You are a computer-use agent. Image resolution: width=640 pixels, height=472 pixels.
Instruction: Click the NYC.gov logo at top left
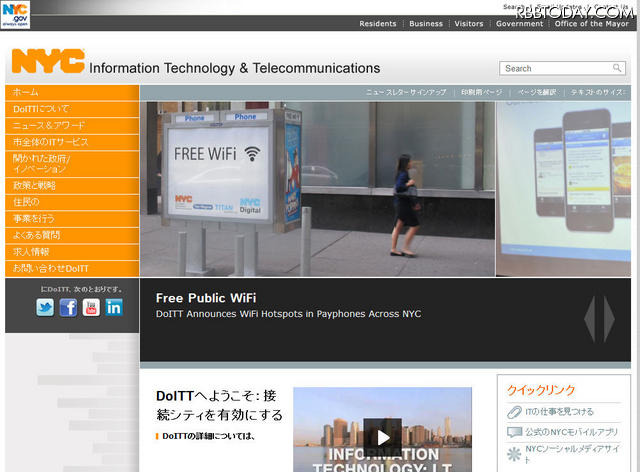(x=17, y=15)
